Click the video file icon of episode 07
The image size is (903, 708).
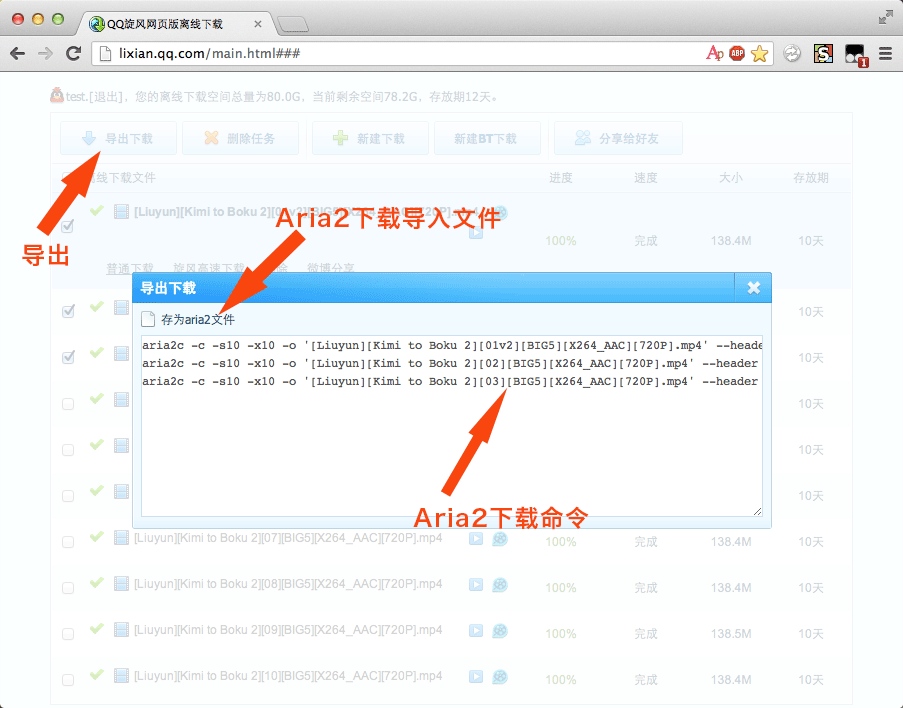[121, 537]
